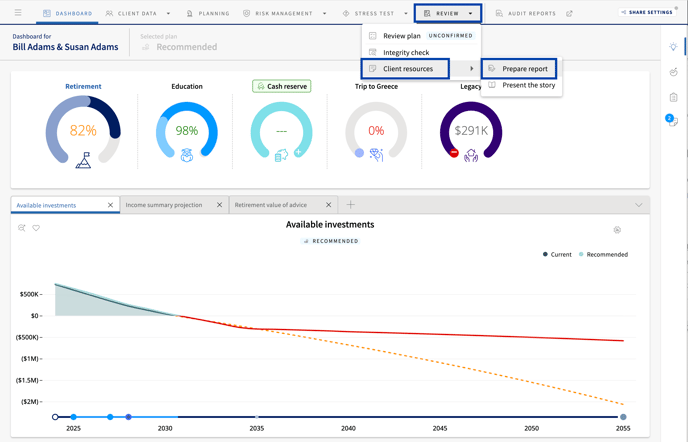
Task: Click the plus icon on Cash reserve gauge
Action: [x=298, y=152]
